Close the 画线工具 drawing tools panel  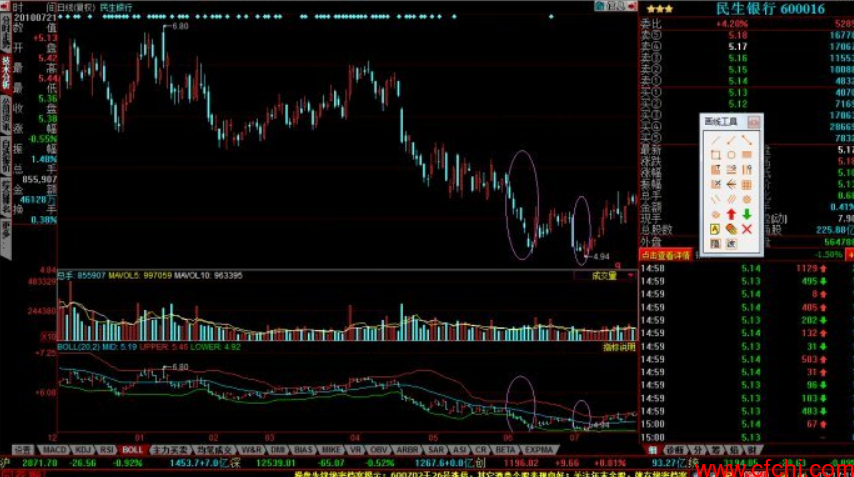pos(753,122)
